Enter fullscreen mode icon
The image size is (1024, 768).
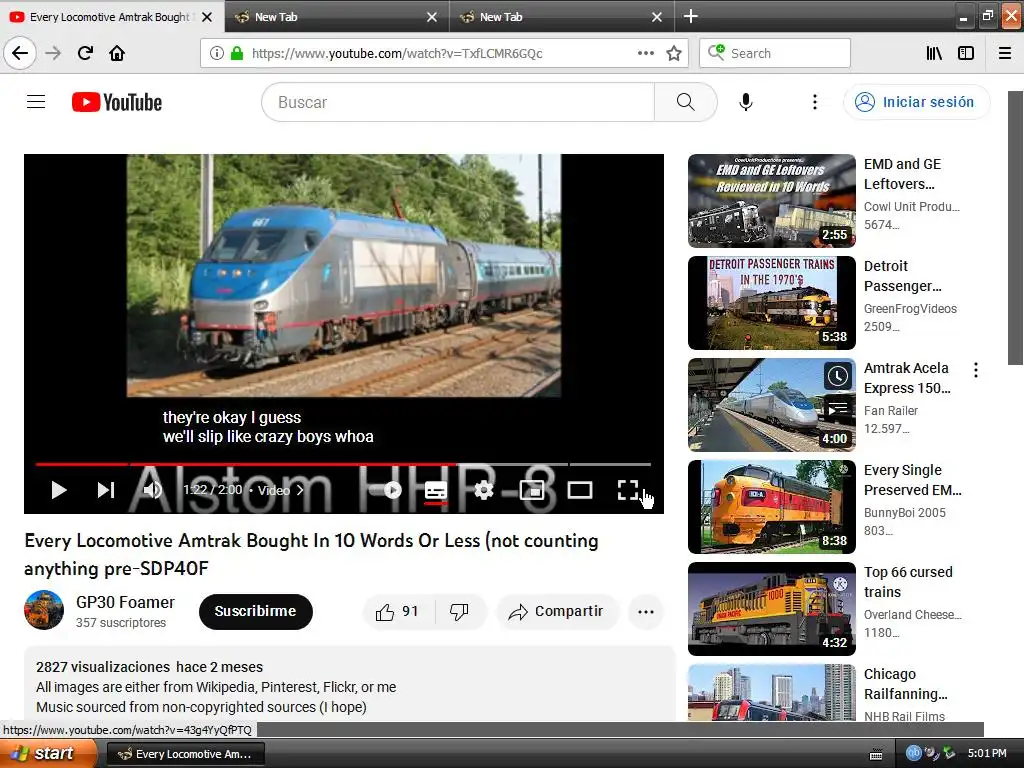click(x=628, y=490)
